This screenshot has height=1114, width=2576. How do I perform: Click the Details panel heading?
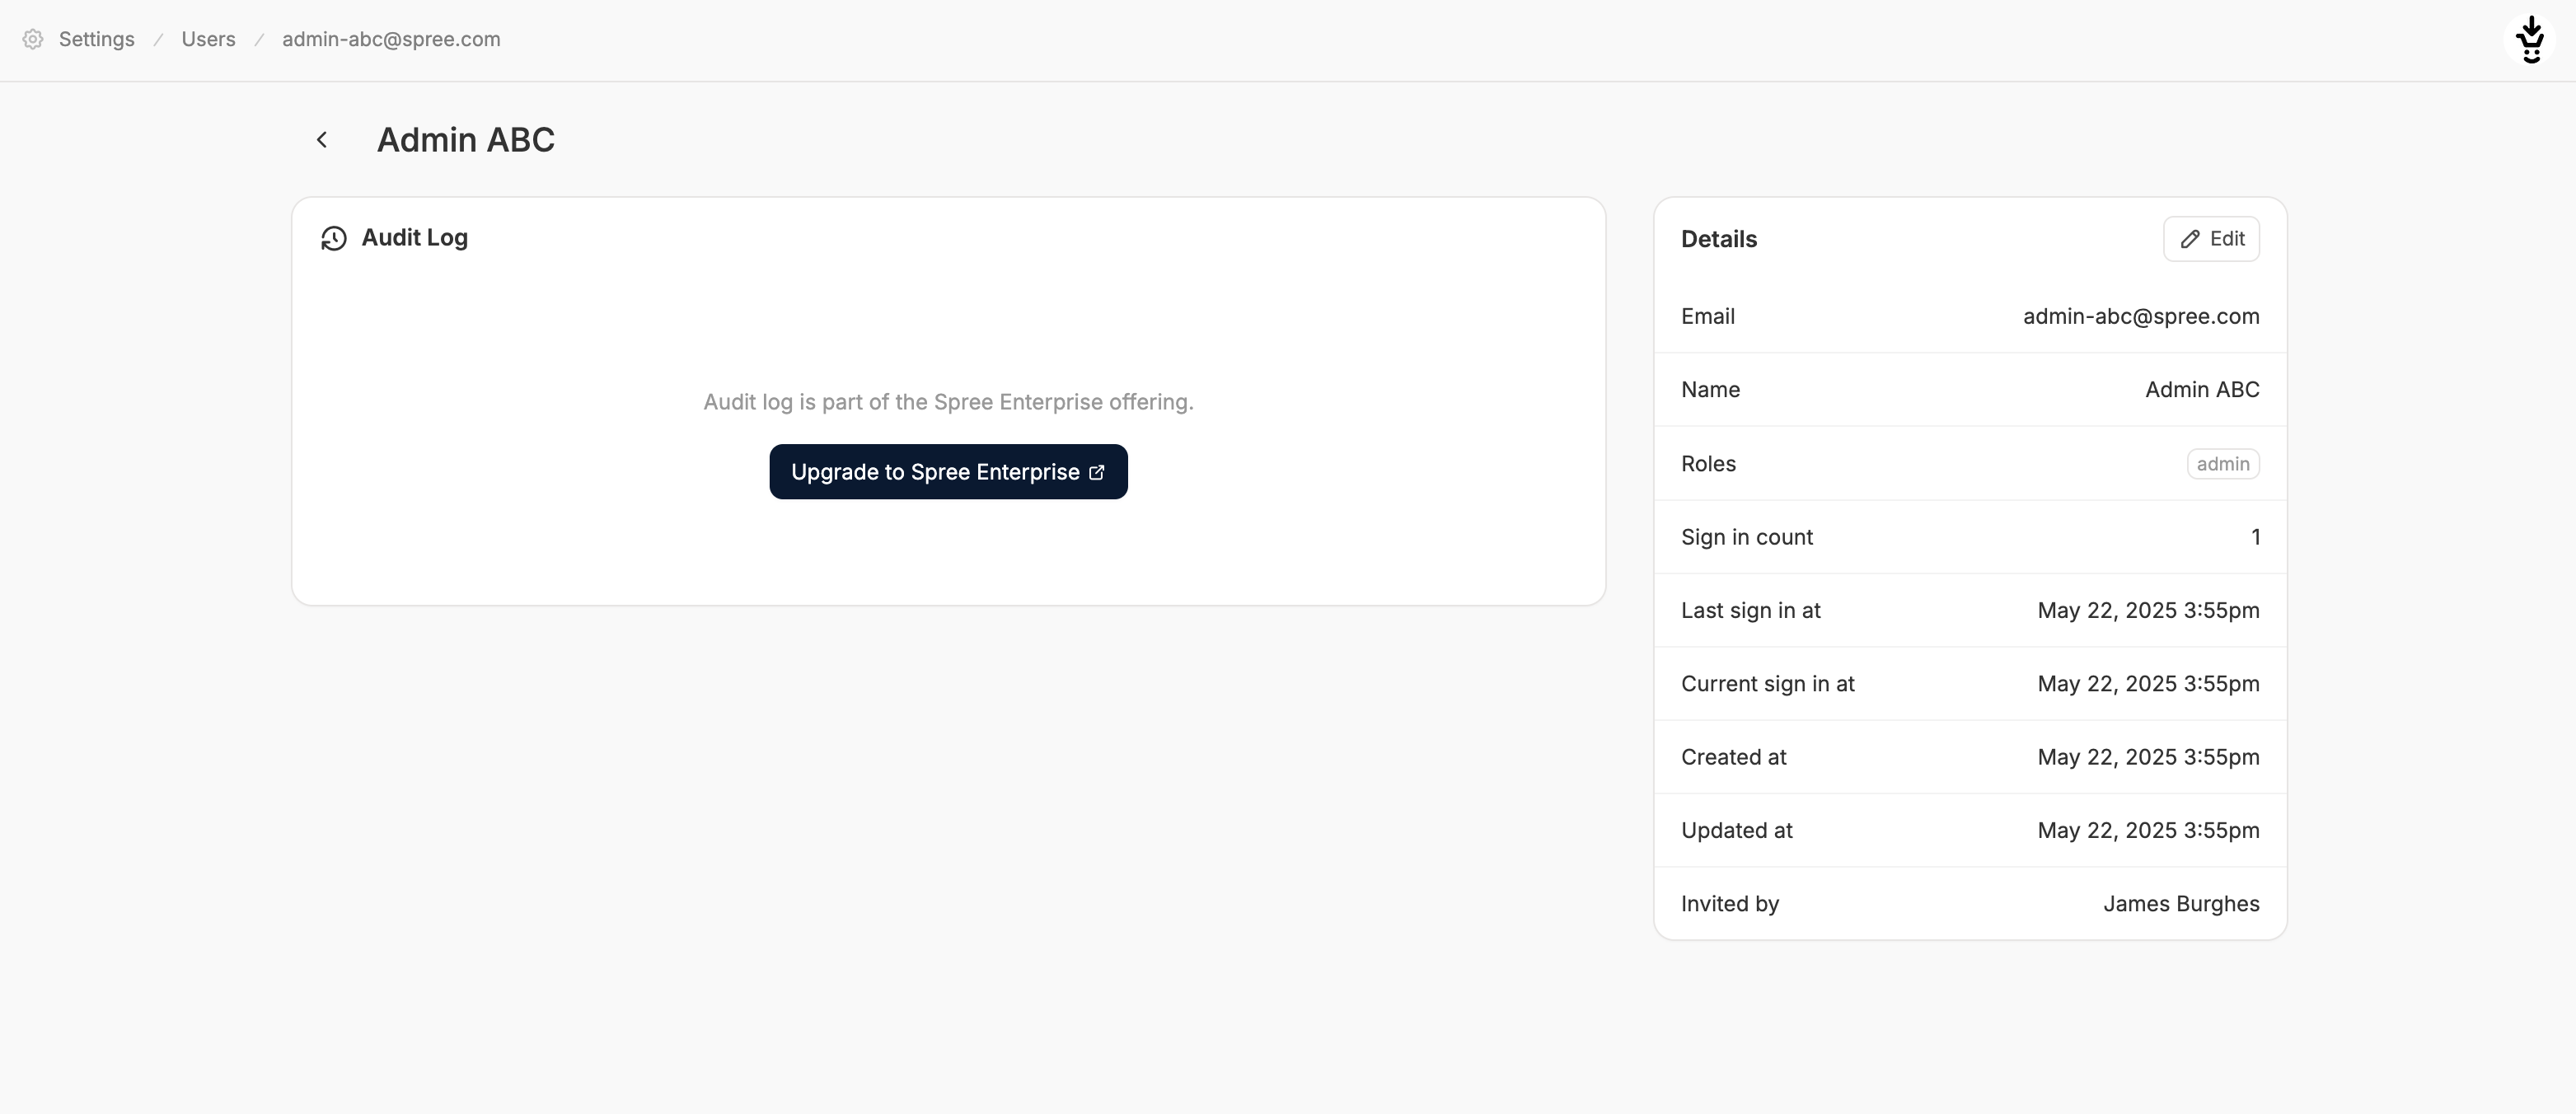(x=1718, y=239)
